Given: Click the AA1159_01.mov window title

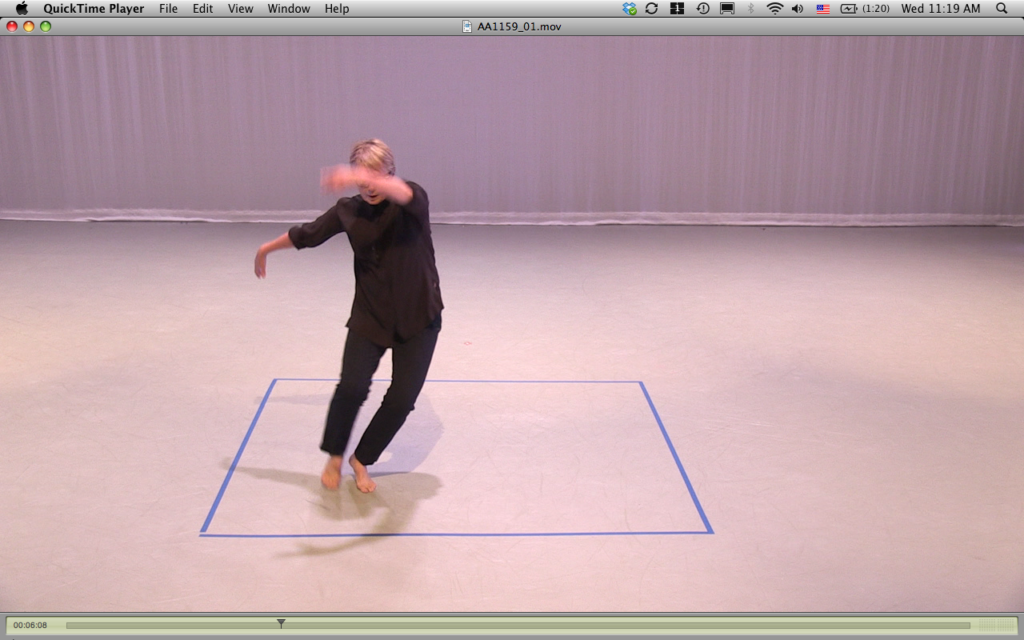Looking at the screenshot, I should click(519, 27).
